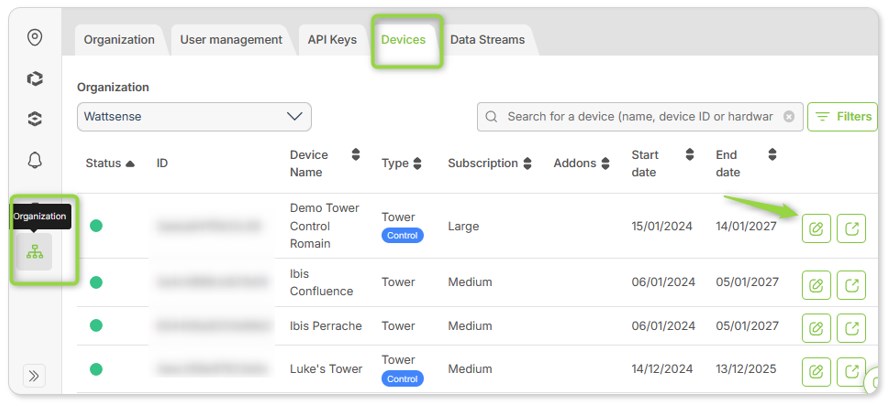The height and width of the screenshot is (407, 890).
Task: Expand the sidebar with double chevron
Action: point(34,376)
